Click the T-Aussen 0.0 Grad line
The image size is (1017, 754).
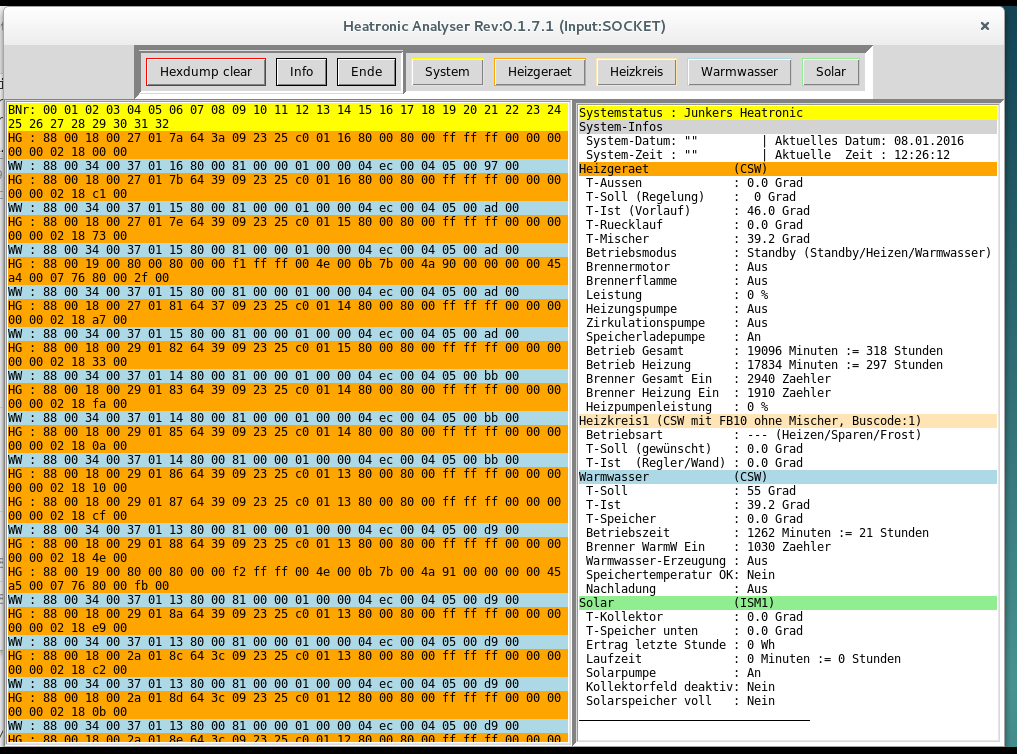(x=694, y=183)
